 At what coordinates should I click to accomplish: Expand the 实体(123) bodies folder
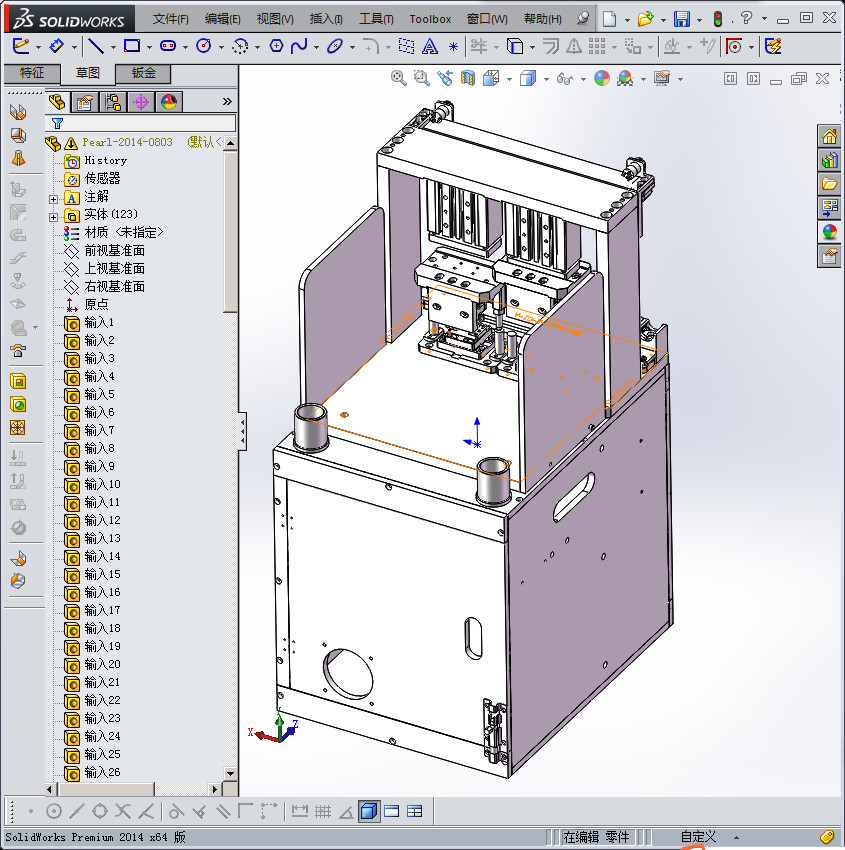[53, 217]
